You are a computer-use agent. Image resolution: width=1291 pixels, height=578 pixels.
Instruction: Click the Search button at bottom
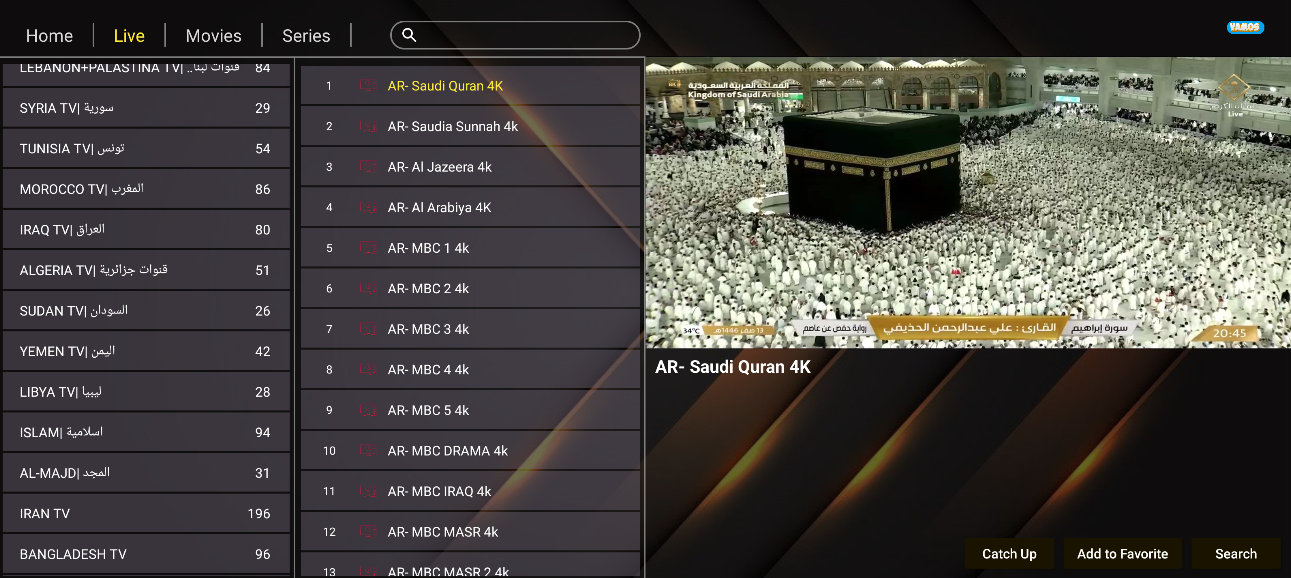pyautogui.click(x=1236, y=554)
